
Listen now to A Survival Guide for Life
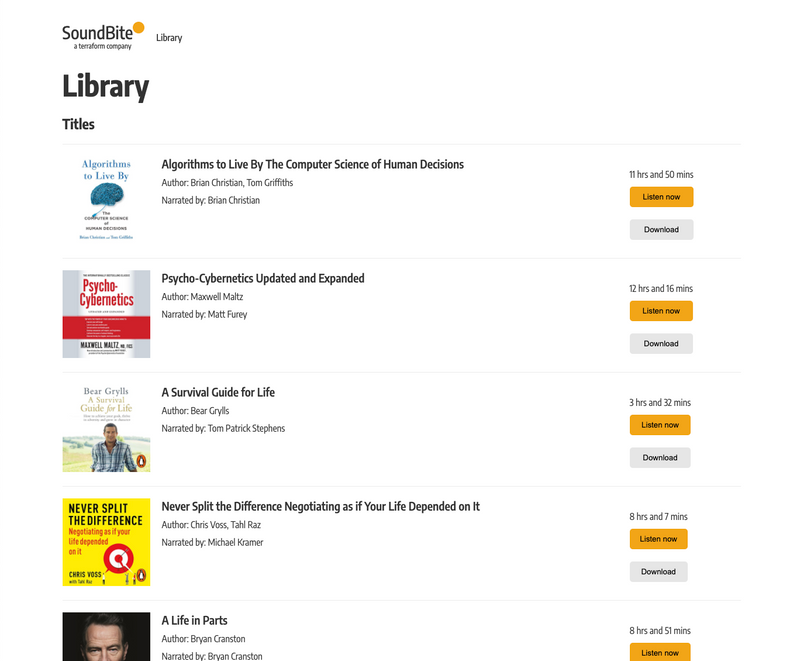tap(660, 425)
